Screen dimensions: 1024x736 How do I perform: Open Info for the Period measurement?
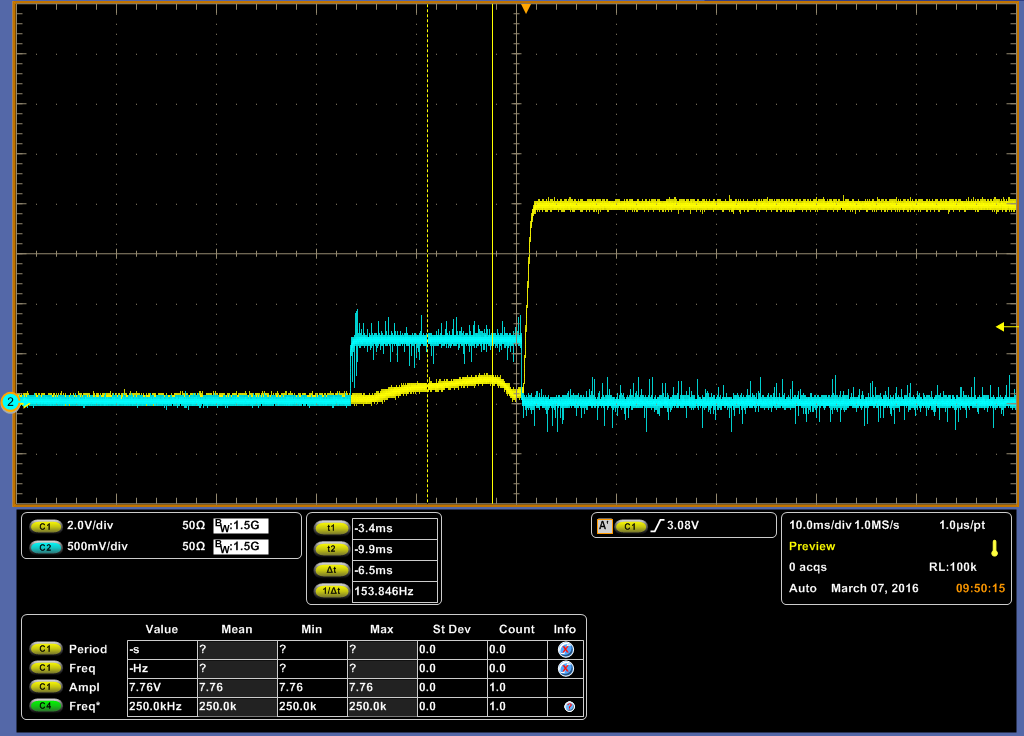tap(565, 648)
